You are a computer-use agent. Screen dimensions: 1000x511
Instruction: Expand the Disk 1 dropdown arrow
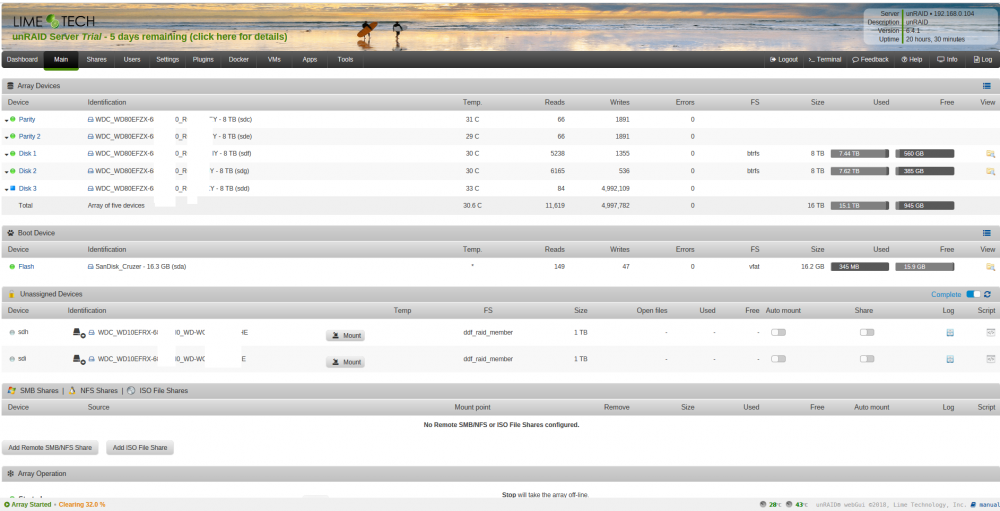6,154
